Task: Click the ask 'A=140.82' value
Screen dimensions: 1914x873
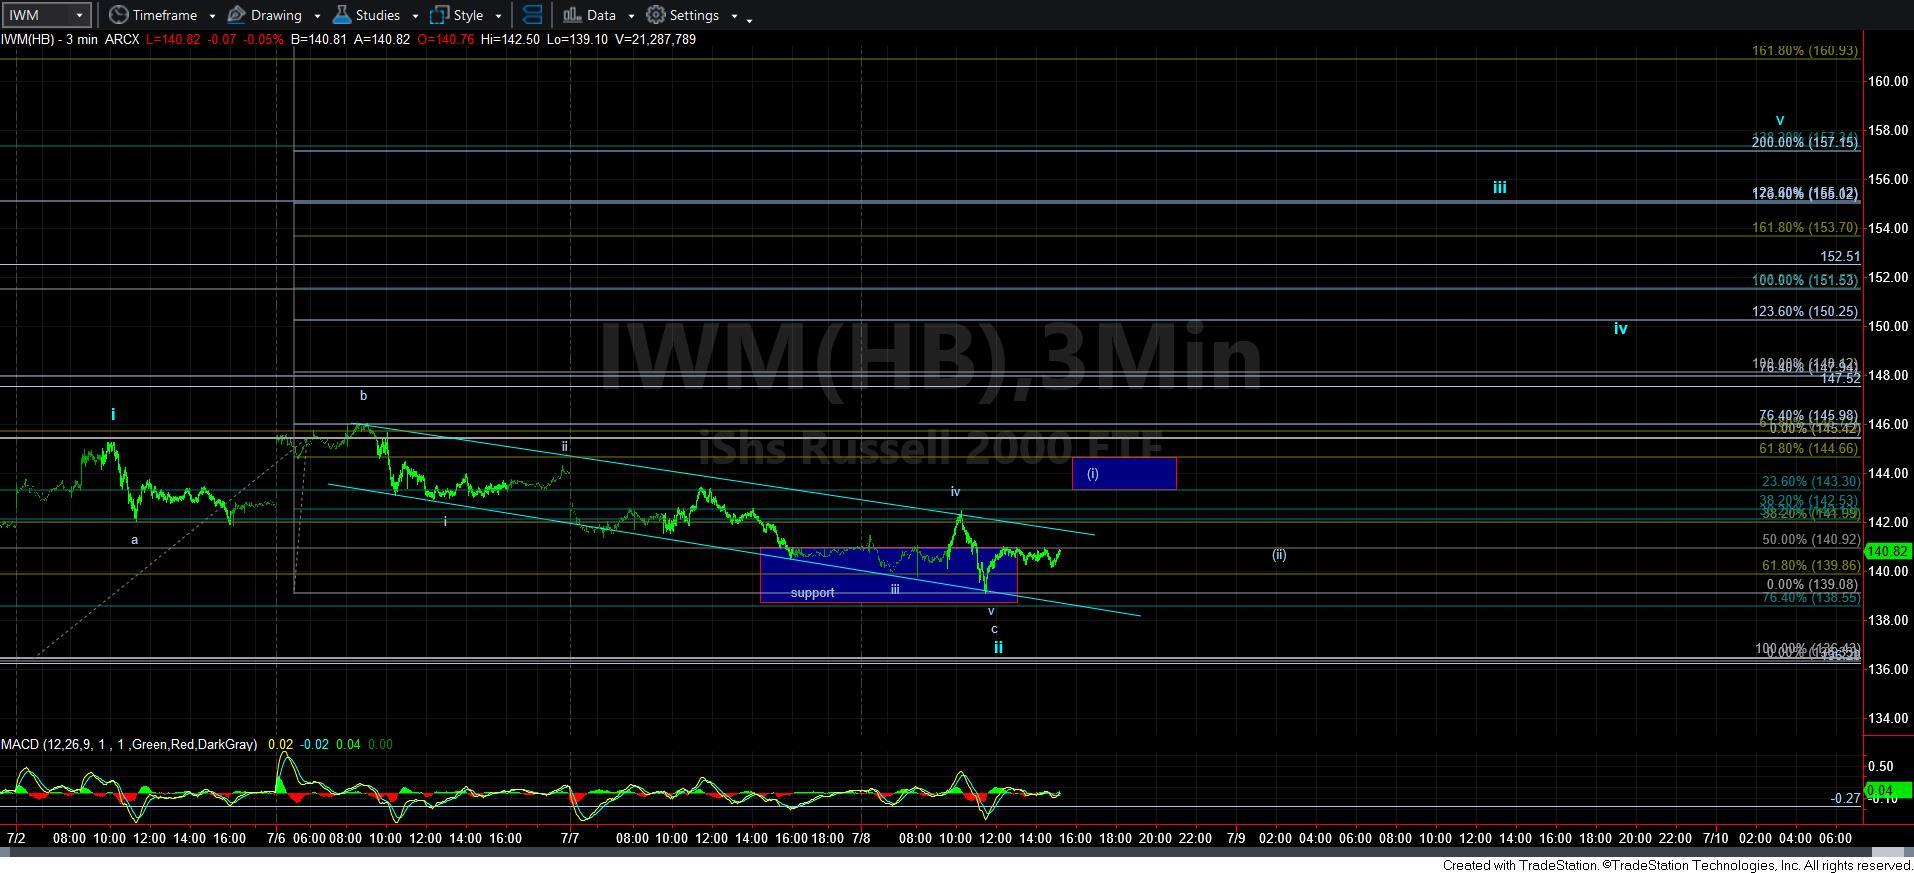Action: click(x=381, y=39)
